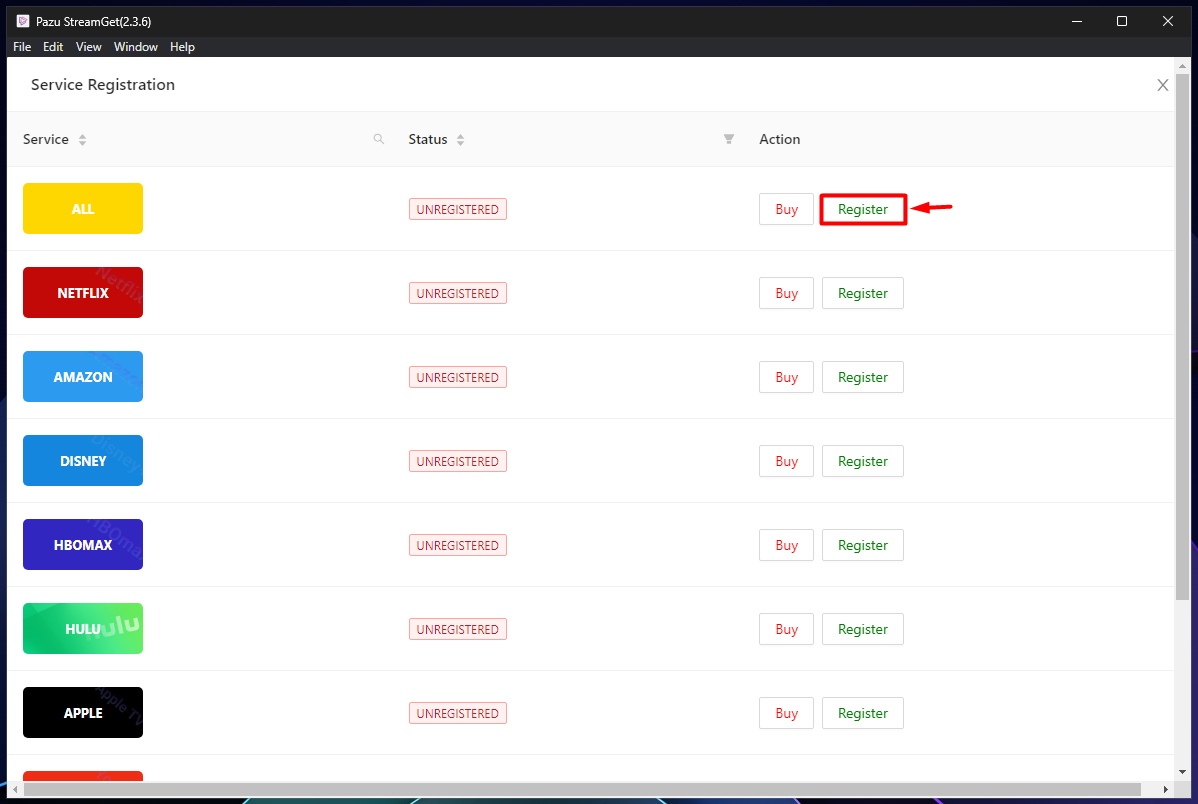1198x804 pixels.
Task: Open the Window menu
Action: (x=135, y=47)
